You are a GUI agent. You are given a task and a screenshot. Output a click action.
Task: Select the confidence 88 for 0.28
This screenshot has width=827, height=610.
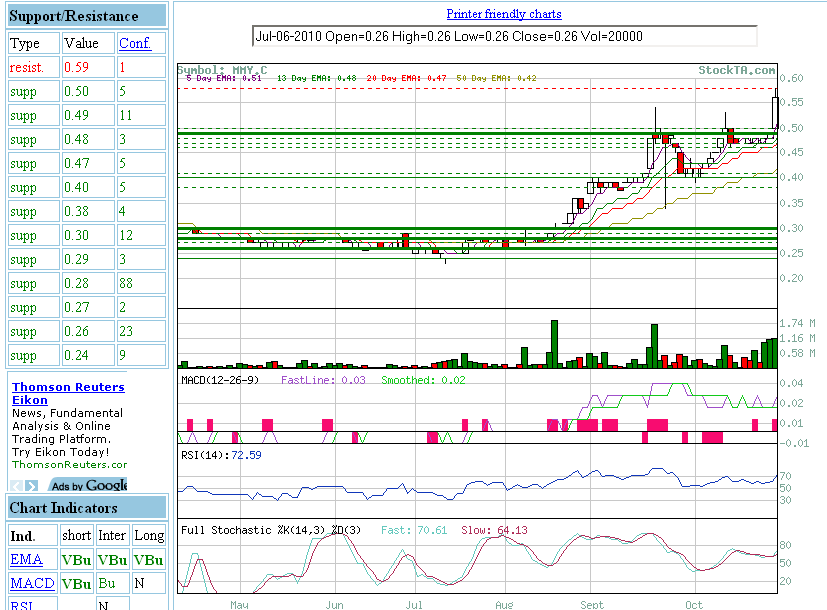point(141,283)
